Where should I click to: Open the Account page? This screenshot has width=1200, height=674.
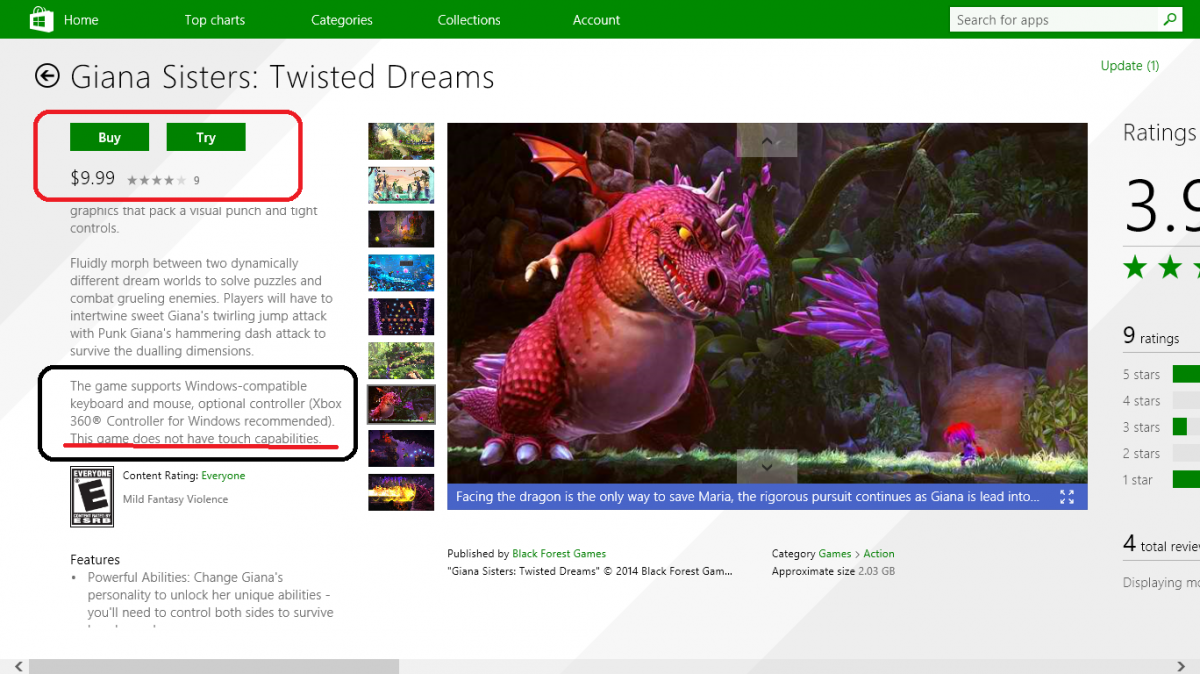tap(597, 20)
